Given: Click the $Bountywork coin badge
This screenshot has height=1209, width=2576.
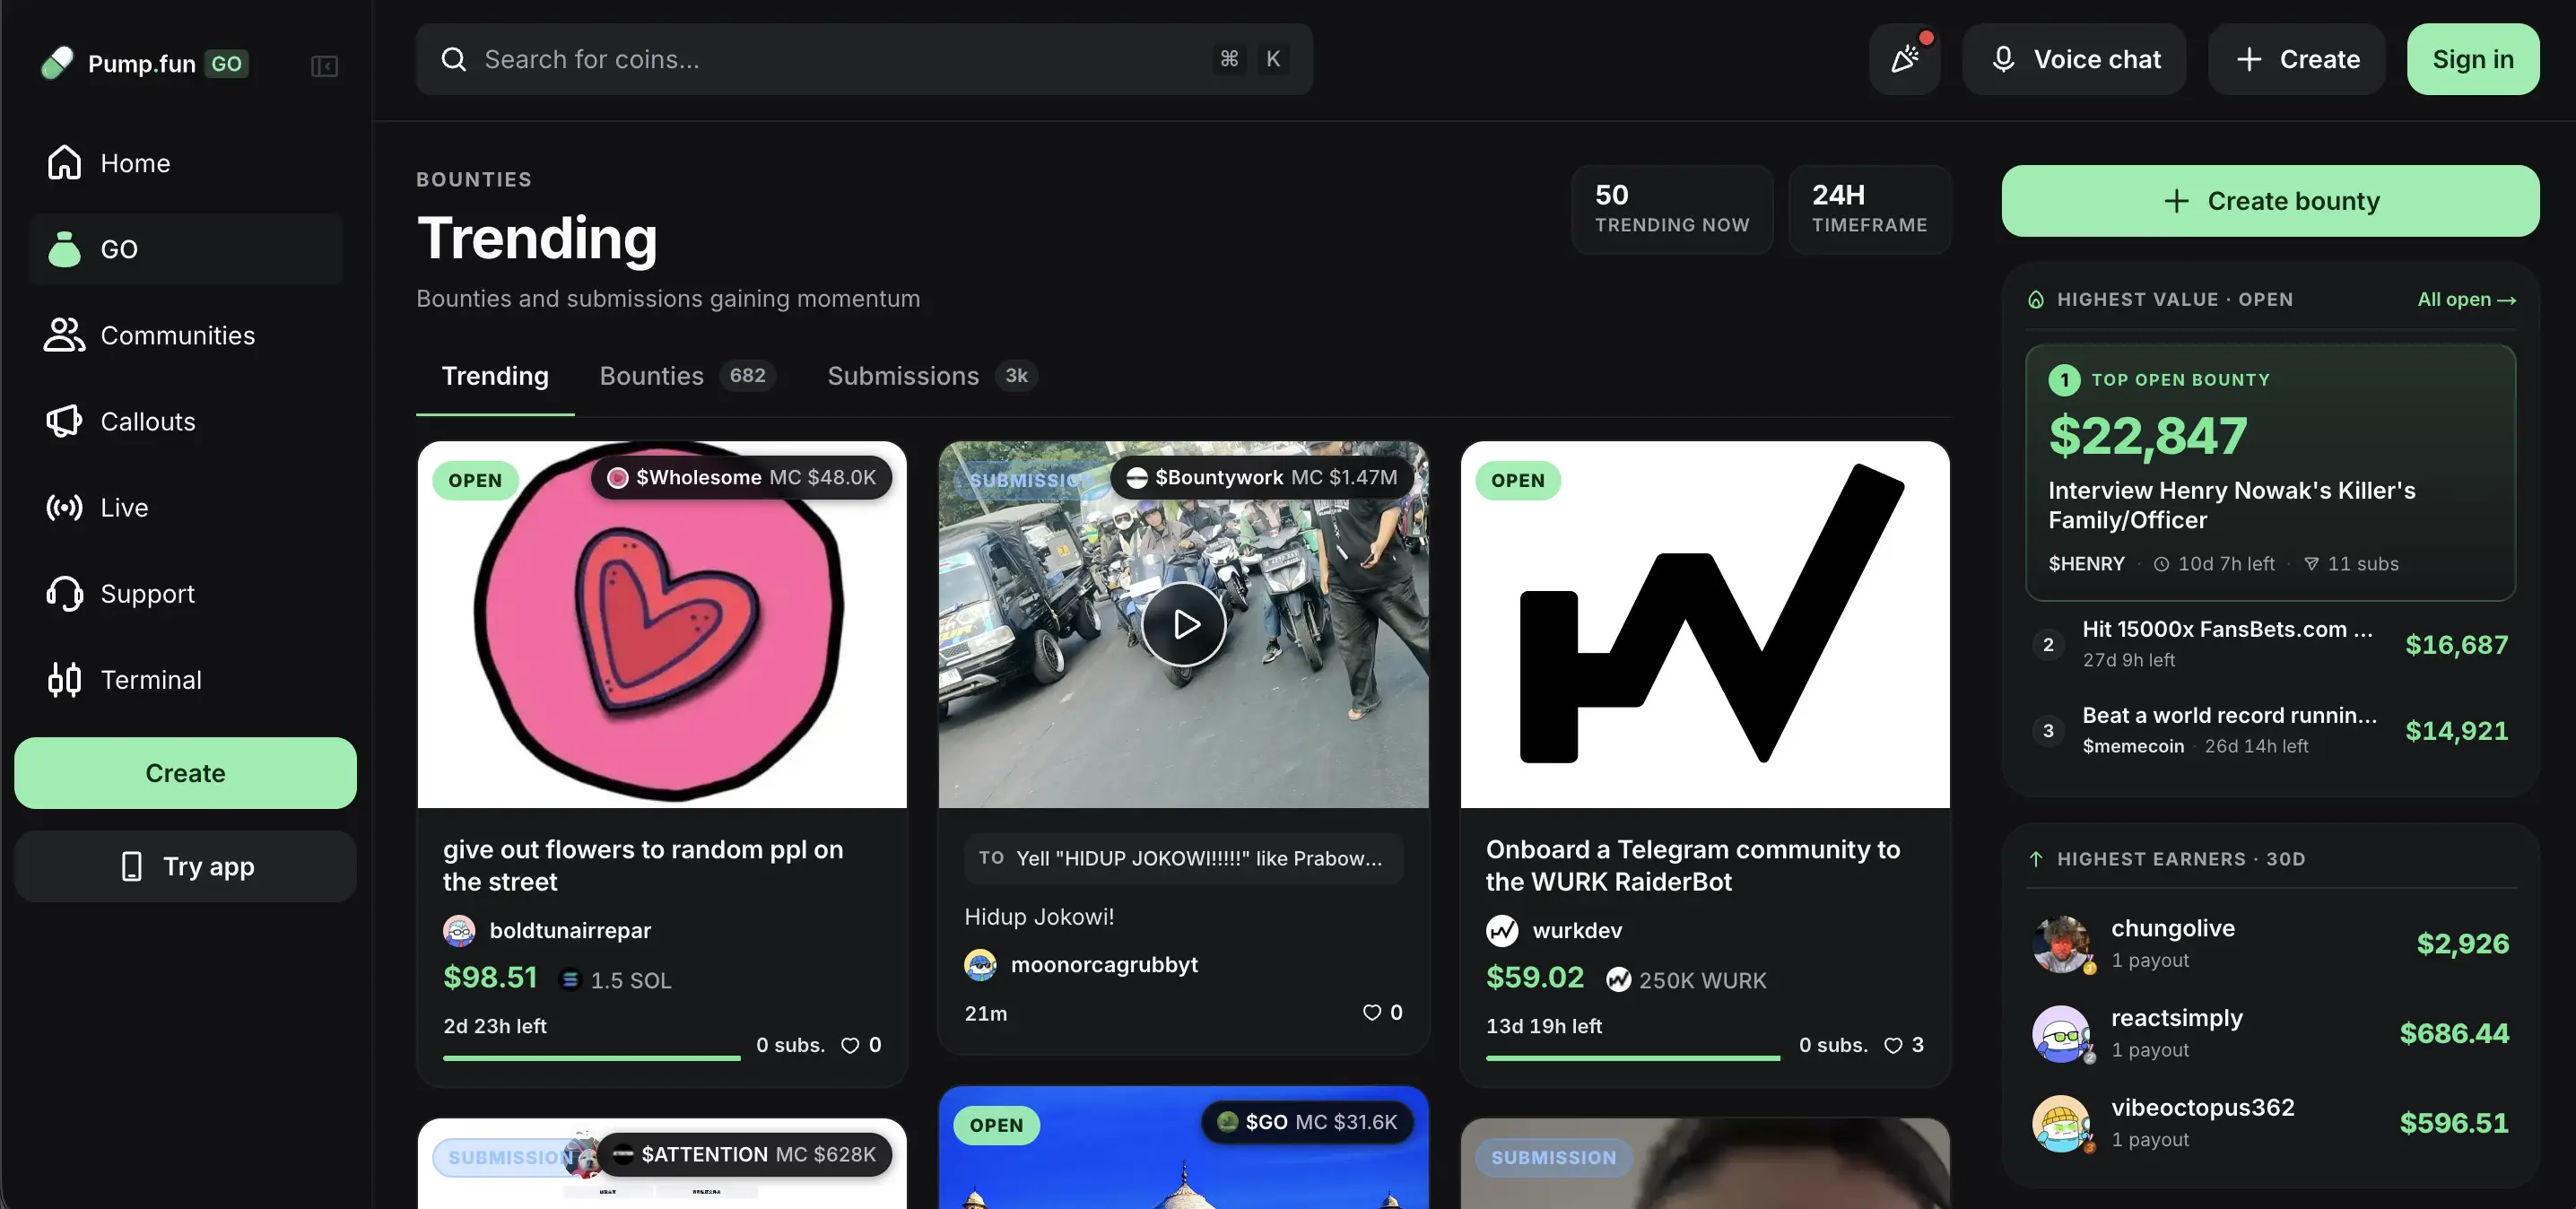Looking at the screenshot, I should pyautogui.click(x=1261, y=478).
